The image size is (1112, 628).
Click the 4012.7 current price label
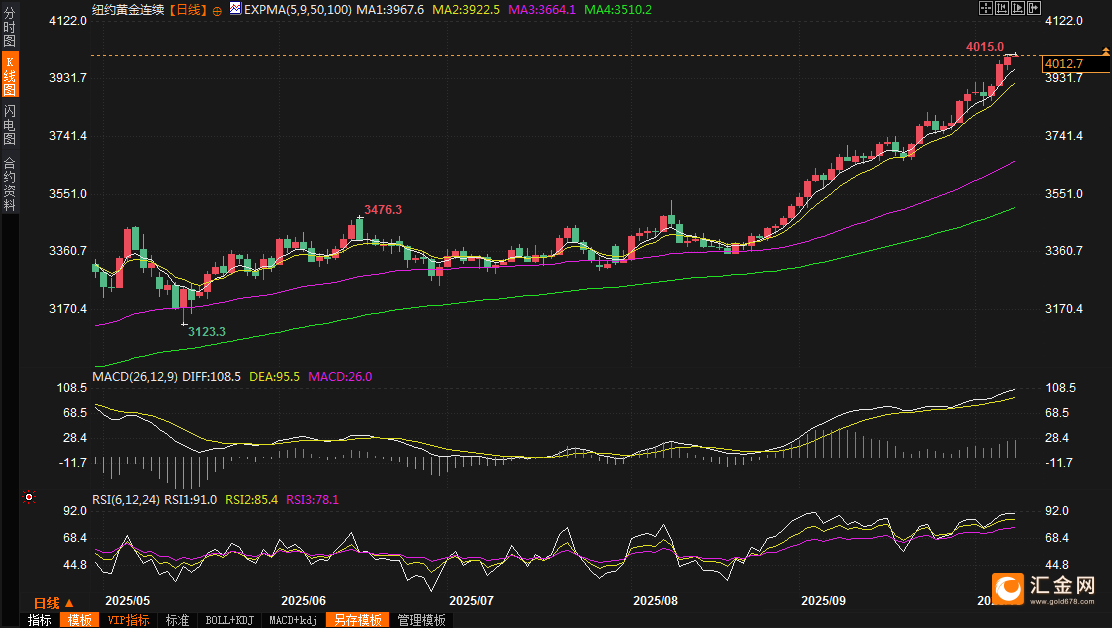coord(1075,64)
